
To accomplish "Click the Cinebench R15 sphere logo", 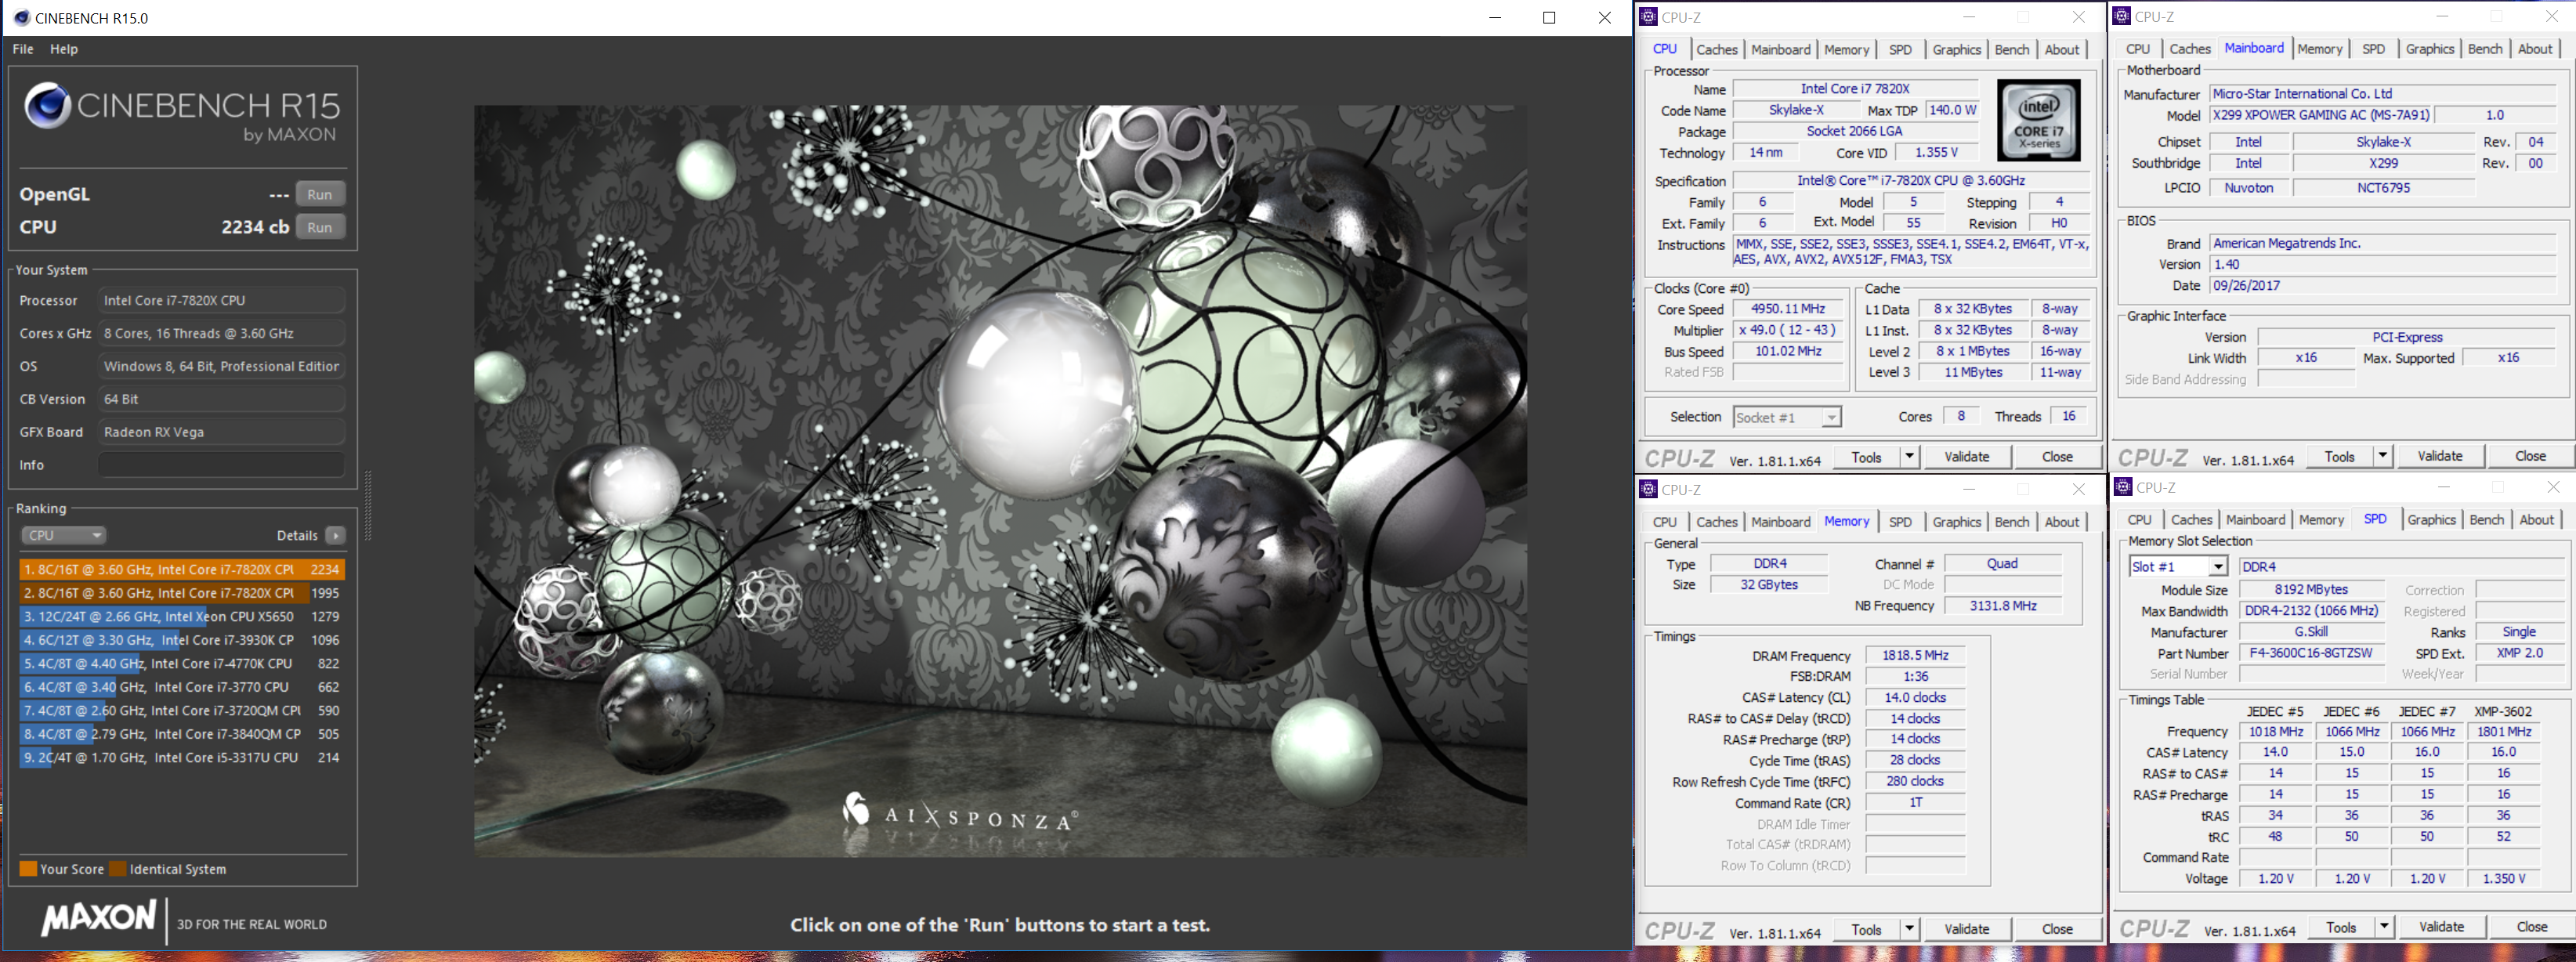I will (47, 105).
